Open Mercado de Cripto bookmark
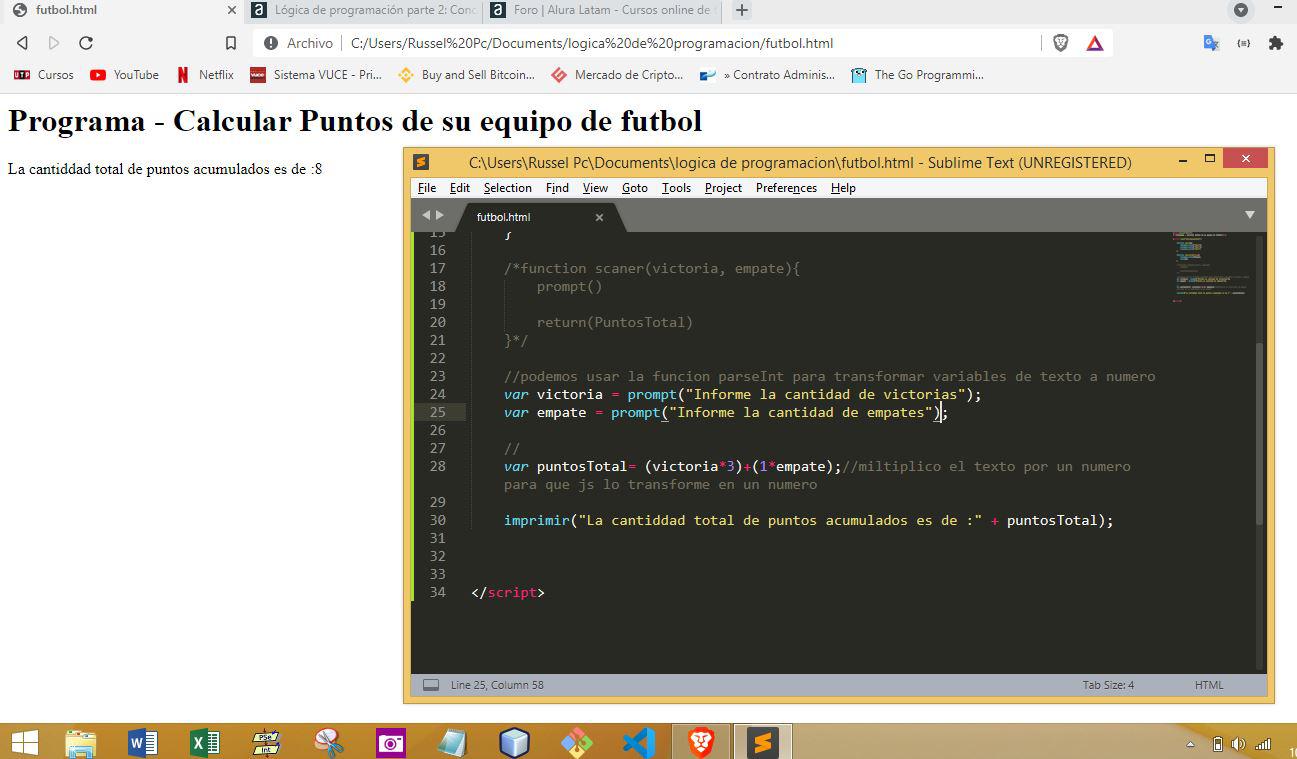The width and height of the screenshot is (1297, 759). click(x=617, y=75)
